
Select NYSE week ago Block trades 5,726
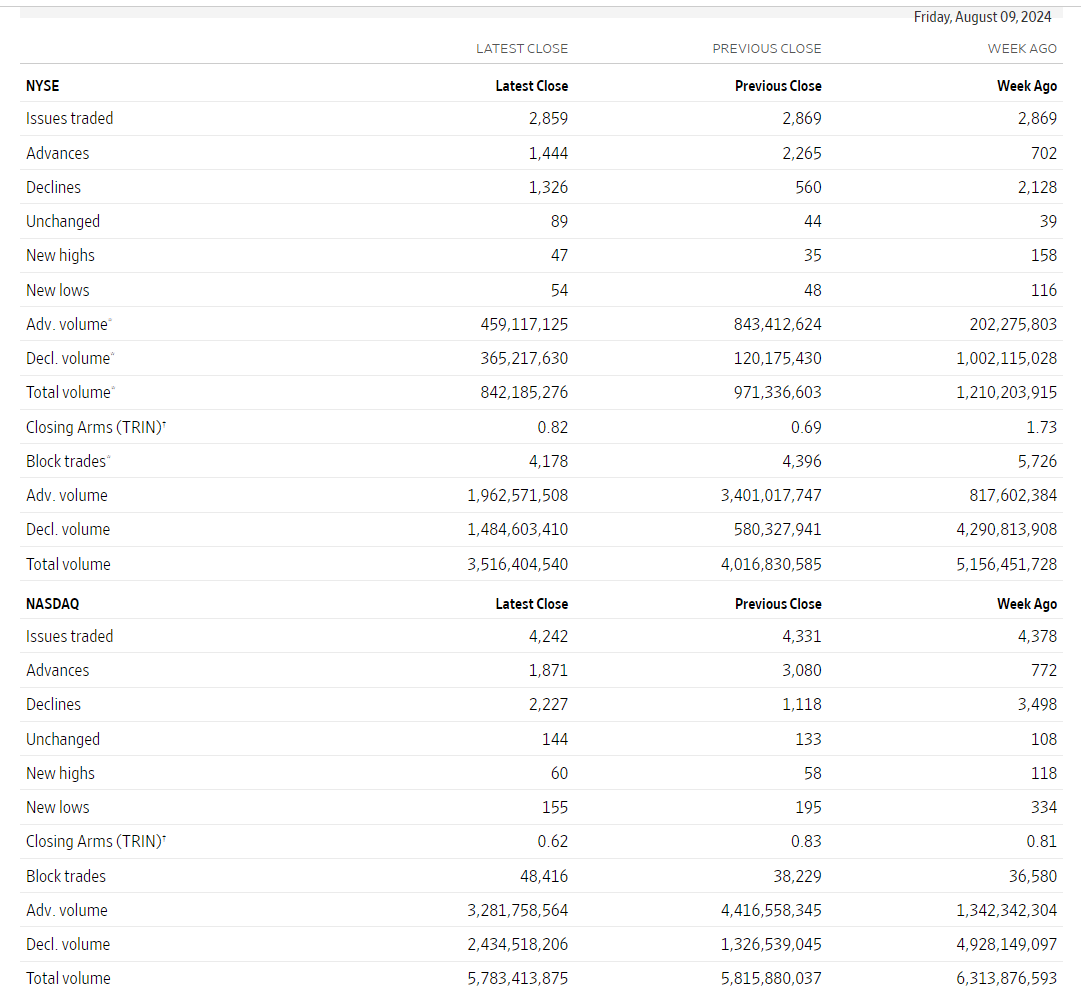pyautogui.click(x=1038, y=461)
